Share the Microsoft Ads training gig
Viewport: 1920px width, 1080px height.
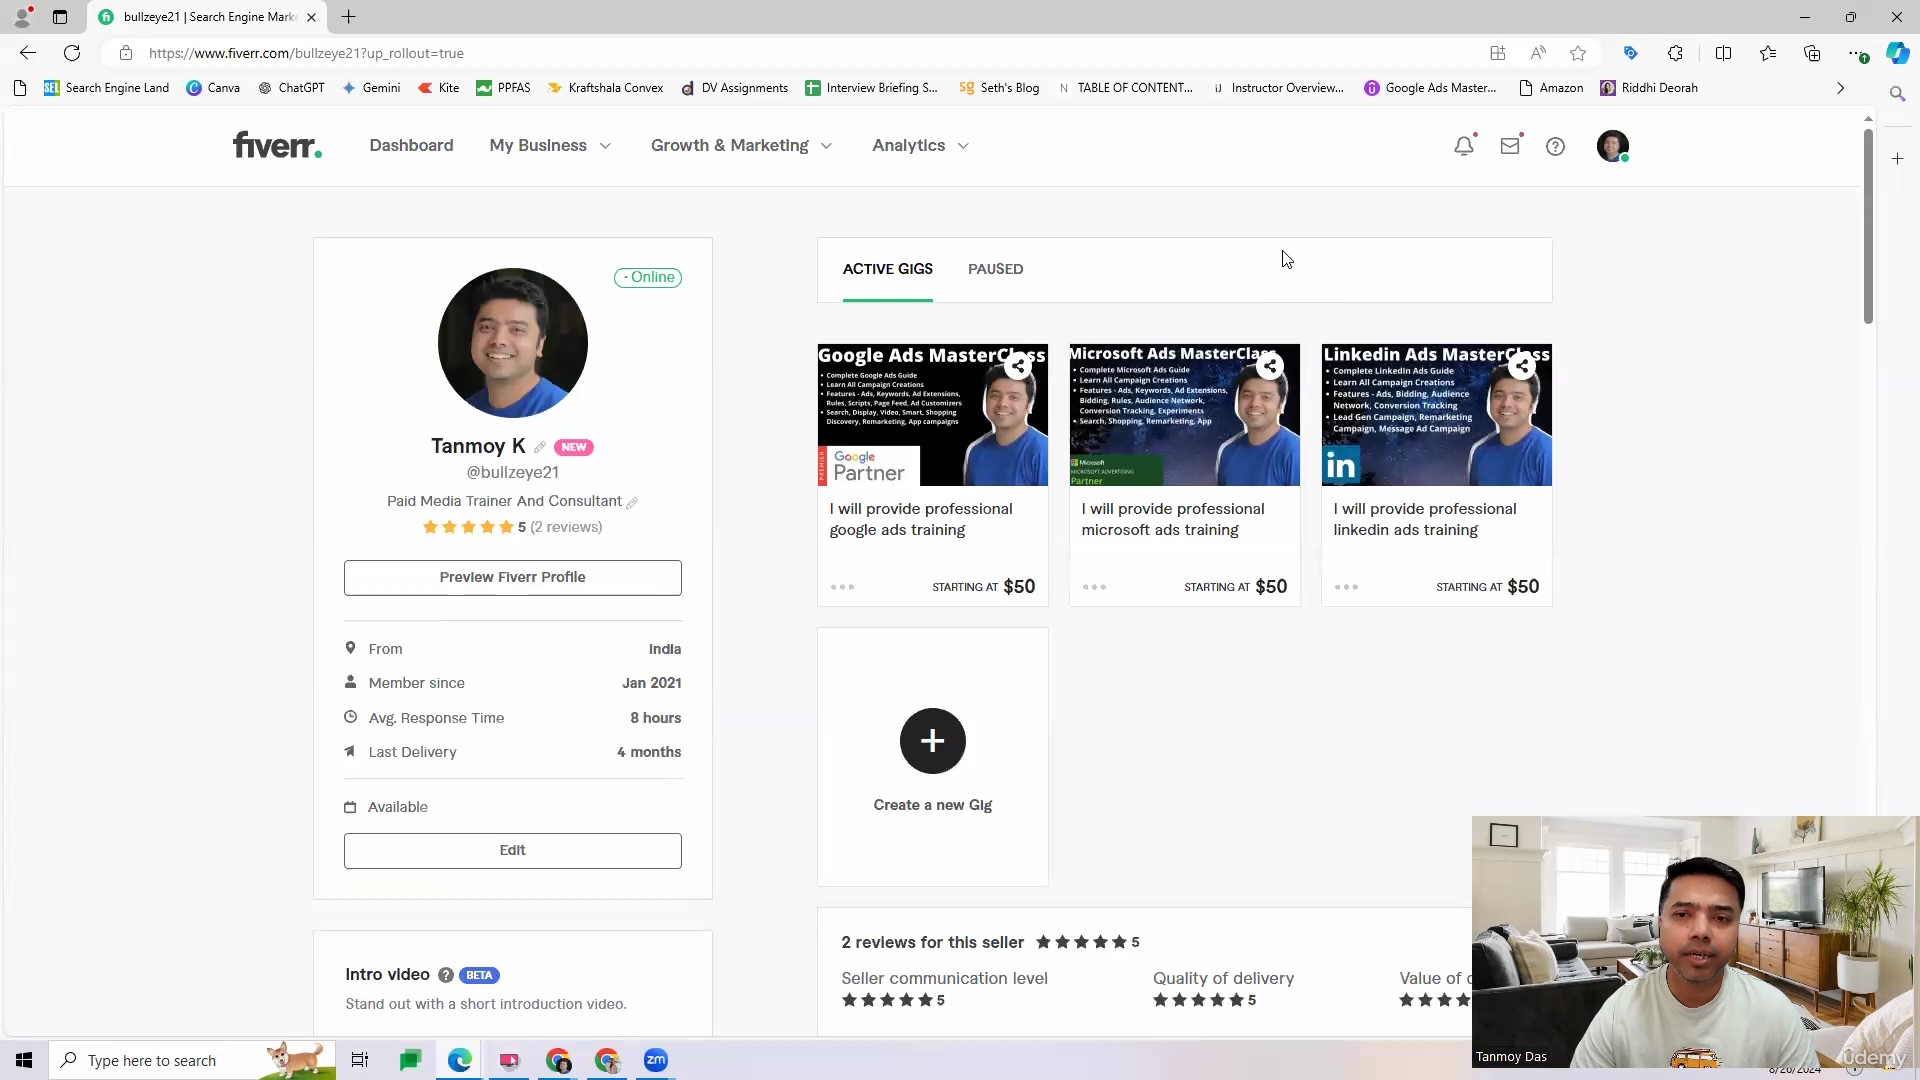(x=1270, y=366)
